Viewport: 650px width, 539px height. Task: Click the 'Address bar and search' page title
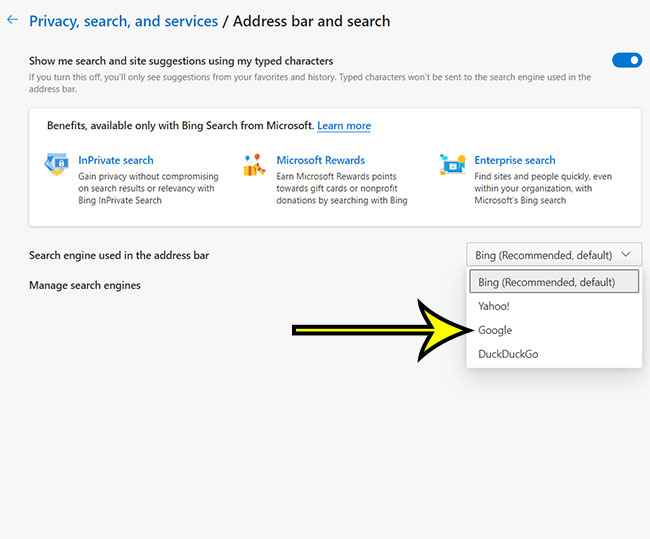coord(311,21)
